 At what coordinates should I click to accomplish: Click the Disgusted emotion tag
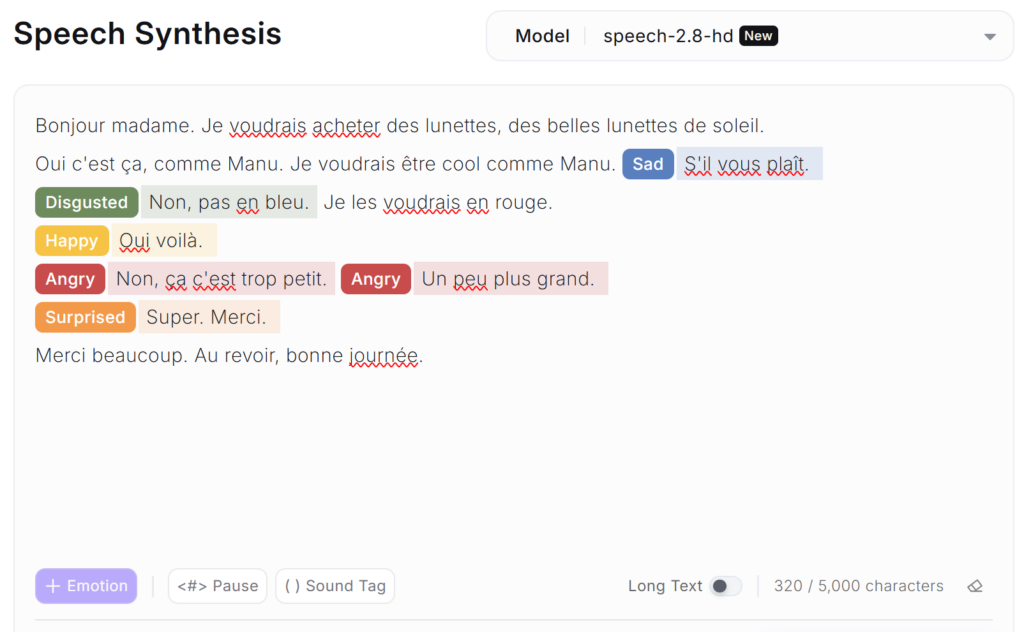(x=87, y=202)
